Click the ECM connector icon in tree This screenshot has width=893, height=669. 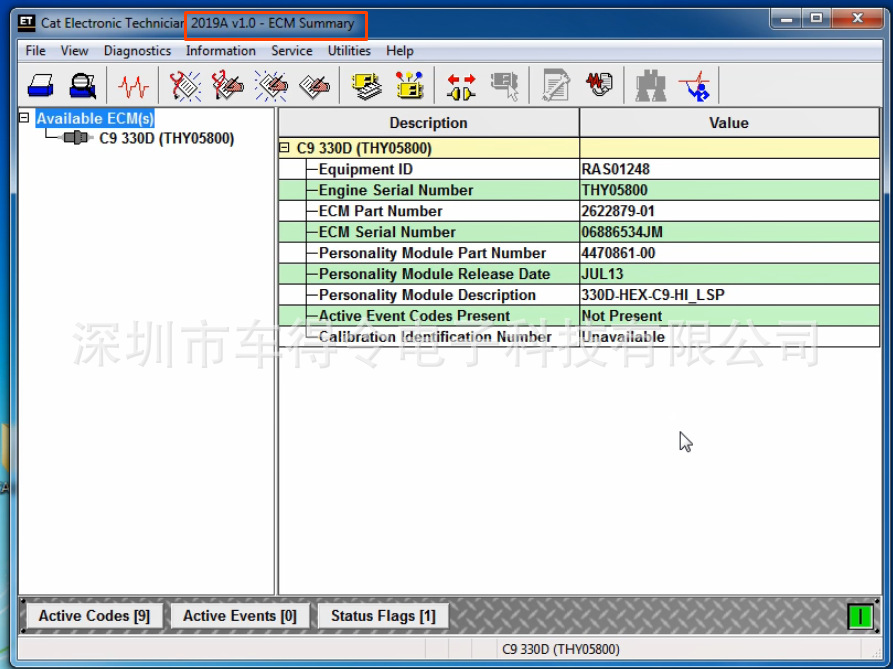click(x=76, y=138)
